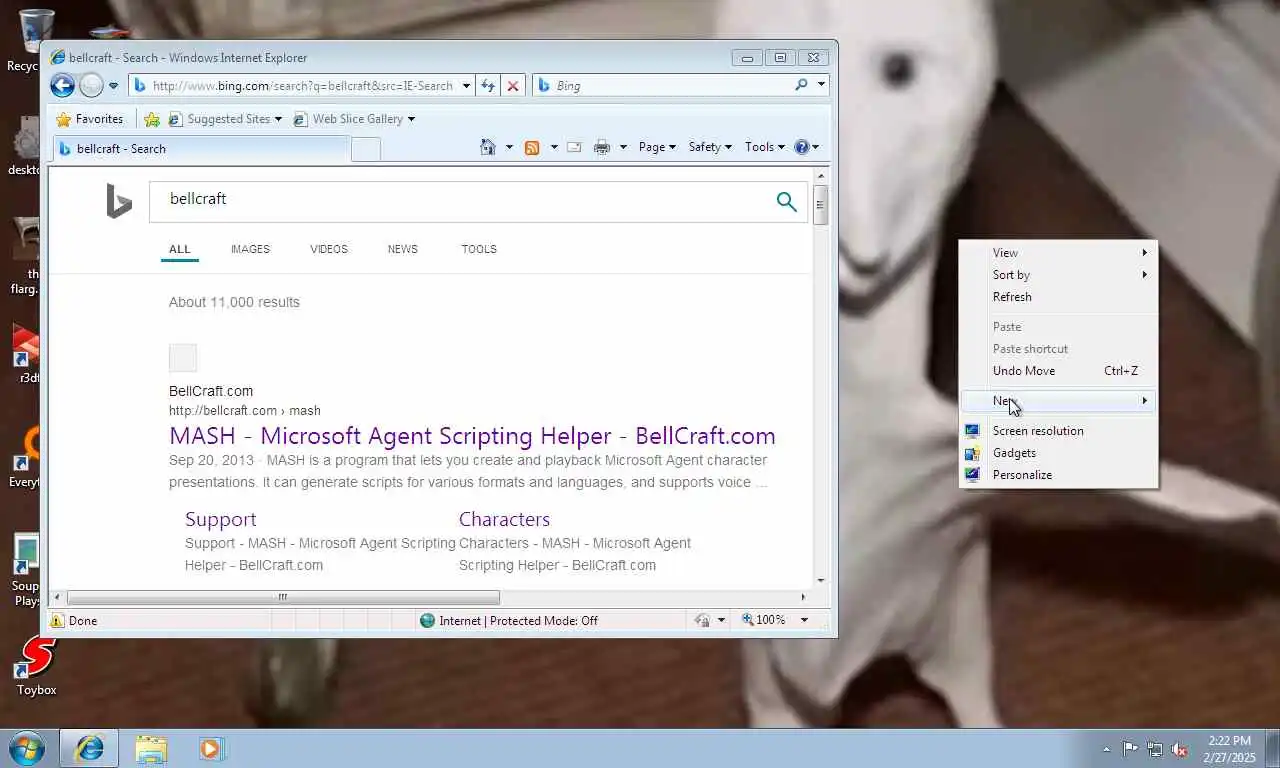The width and height of the screenshot is (1280, 768).
Task: Click the BellCraft.com favicon placeholder
Action: [183, 358]
